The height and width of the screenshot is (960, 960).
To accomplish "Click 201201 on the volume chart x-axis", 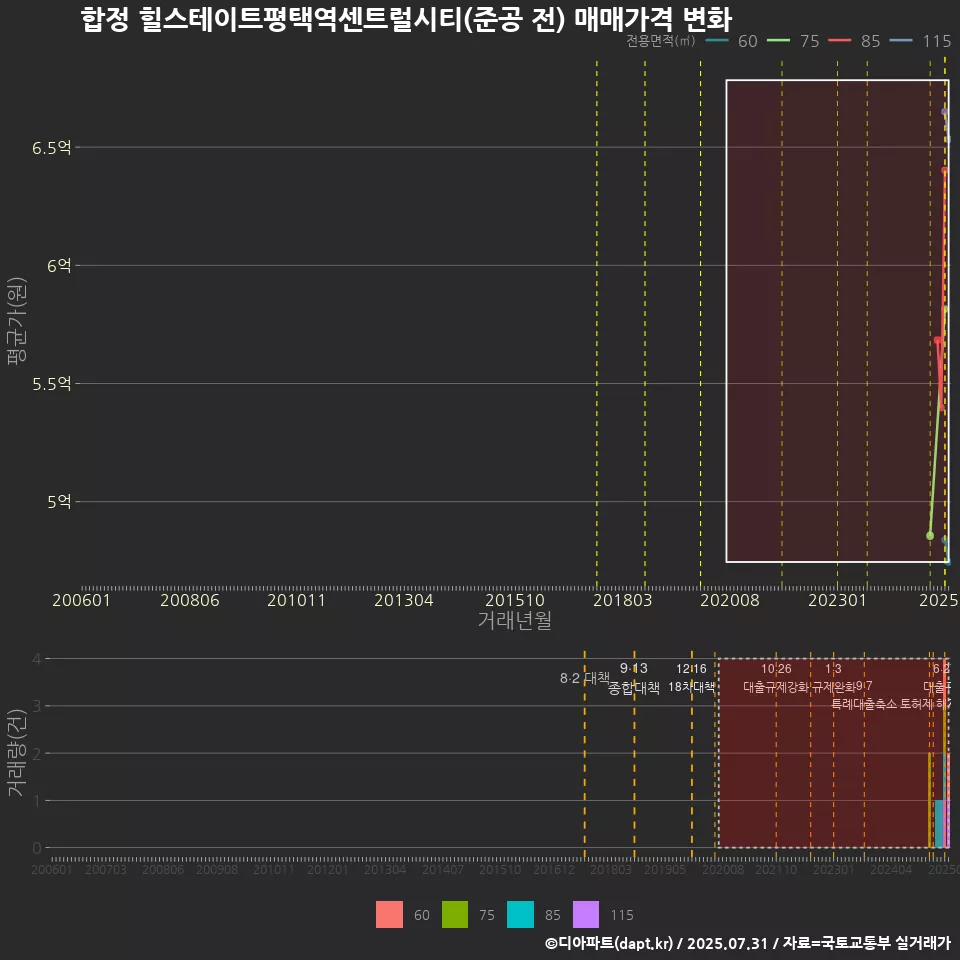I will (328, 869).
